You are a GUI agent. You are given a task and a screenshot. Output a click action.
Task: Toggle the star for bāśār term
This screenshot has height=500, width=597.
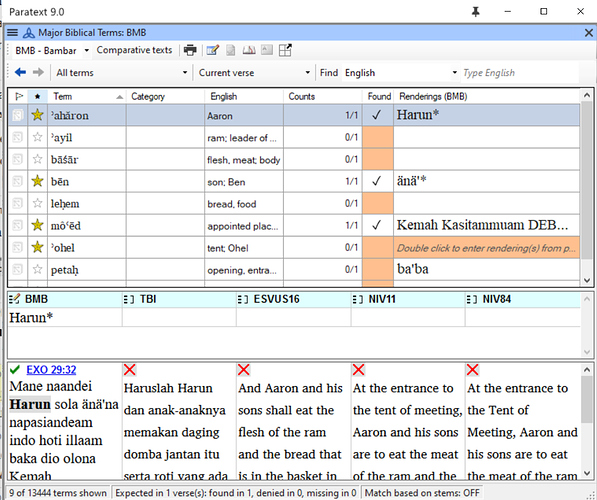(37, 159)
